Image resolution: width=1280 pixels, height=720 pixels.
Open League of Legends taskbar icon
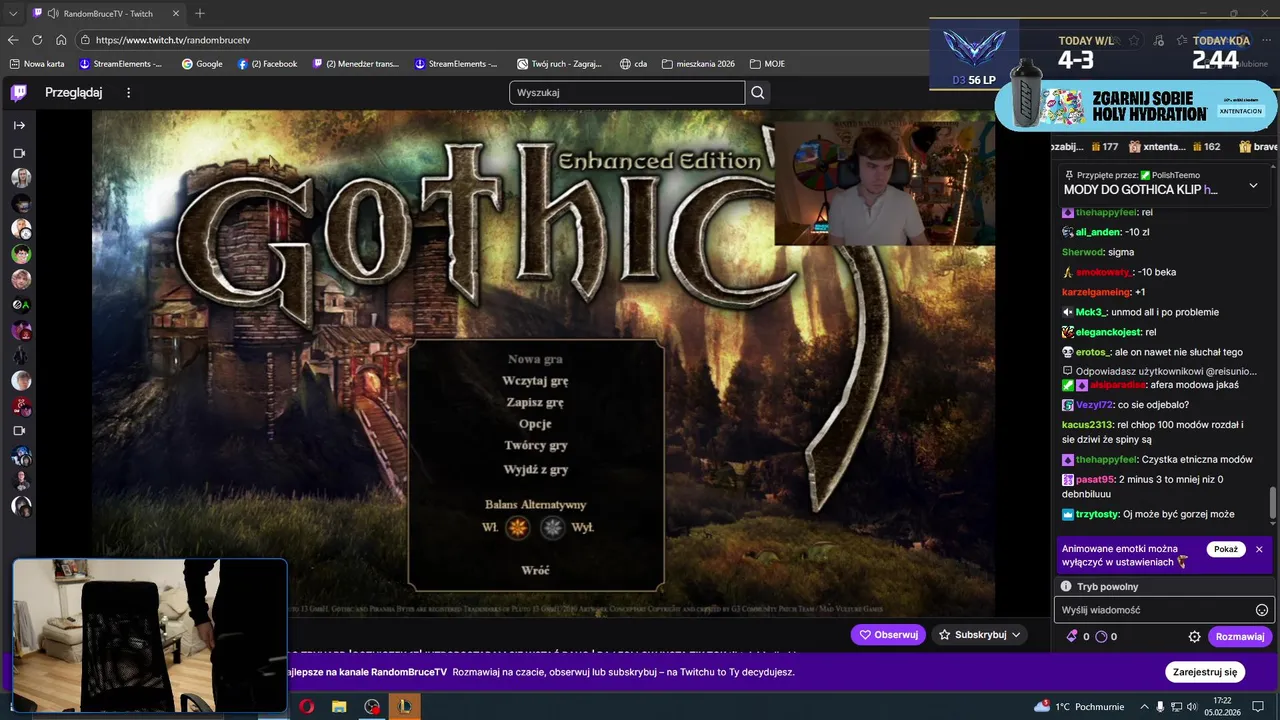pos(405,707)
